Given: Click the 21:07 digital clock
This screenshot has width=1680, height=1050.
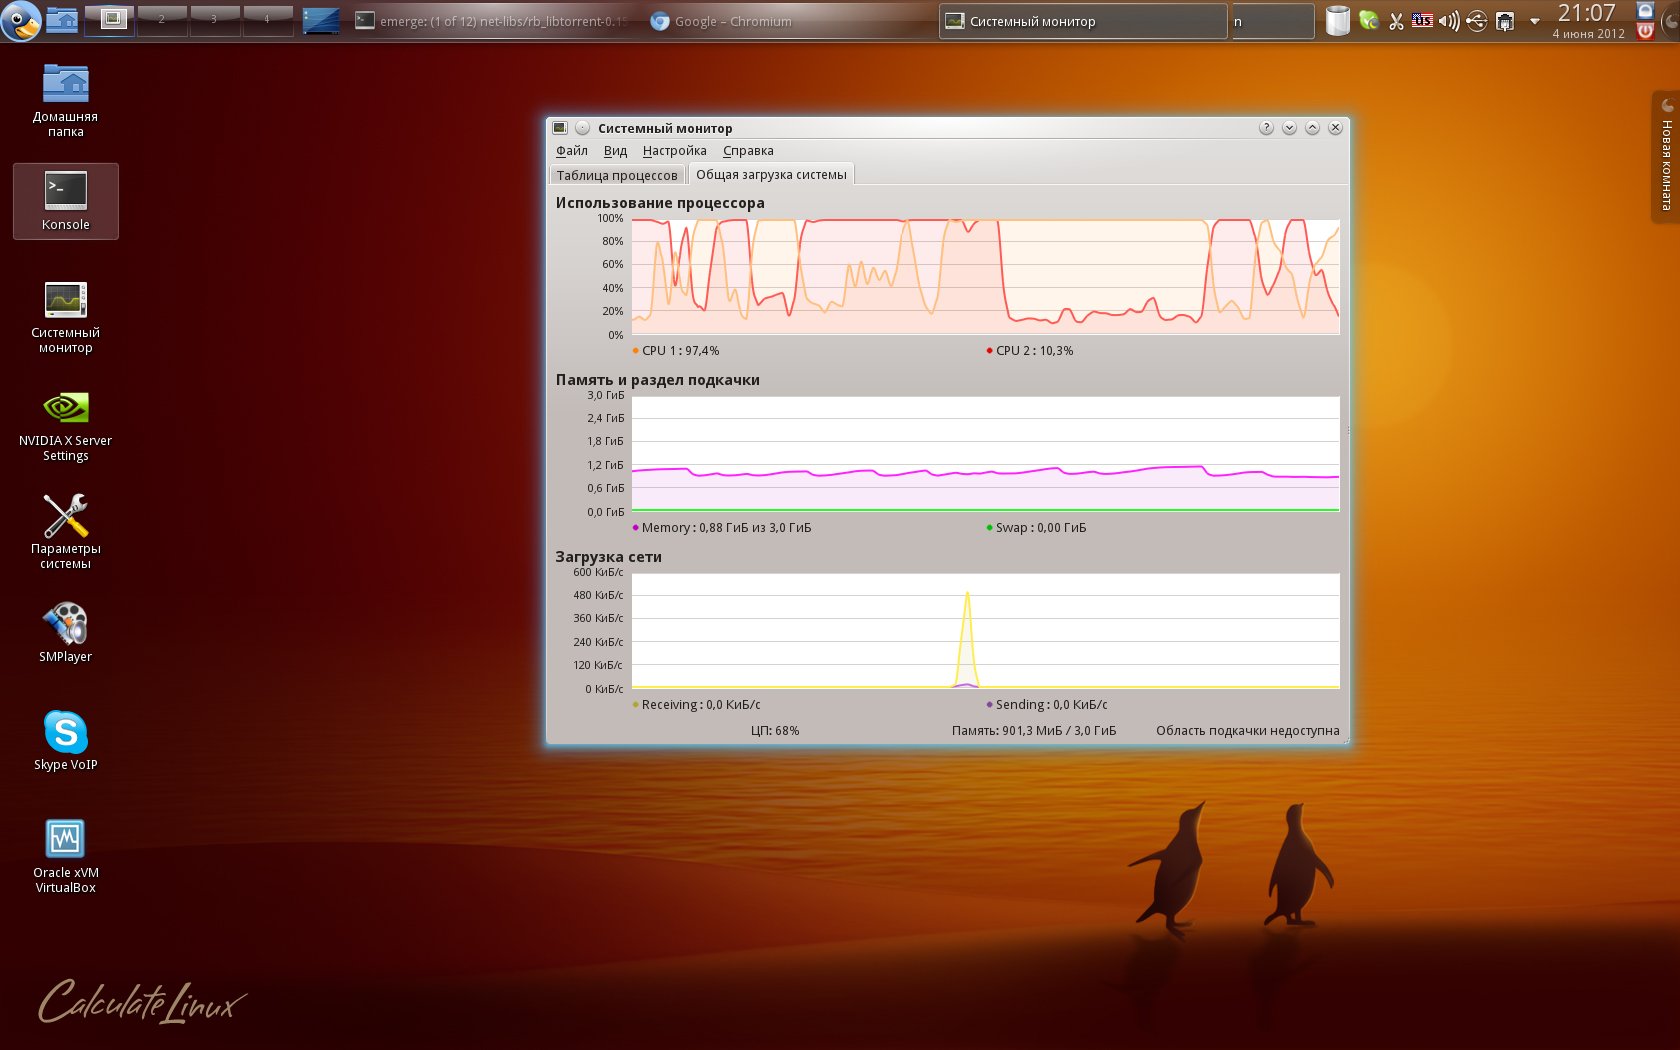Looking at the screenshot, I should (1587, 20).
